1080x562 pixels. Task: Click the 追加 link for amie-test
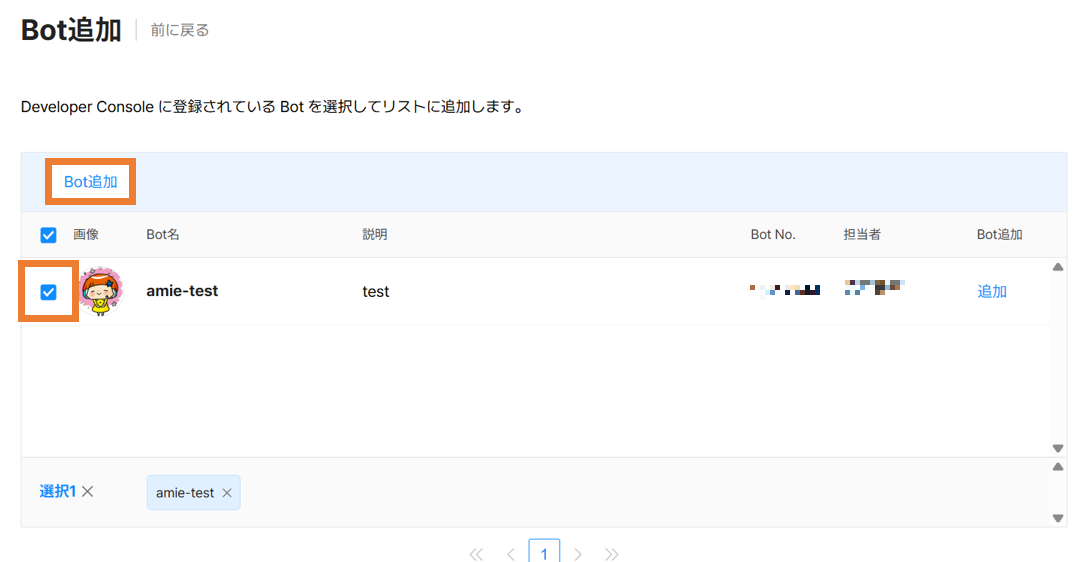991,292
